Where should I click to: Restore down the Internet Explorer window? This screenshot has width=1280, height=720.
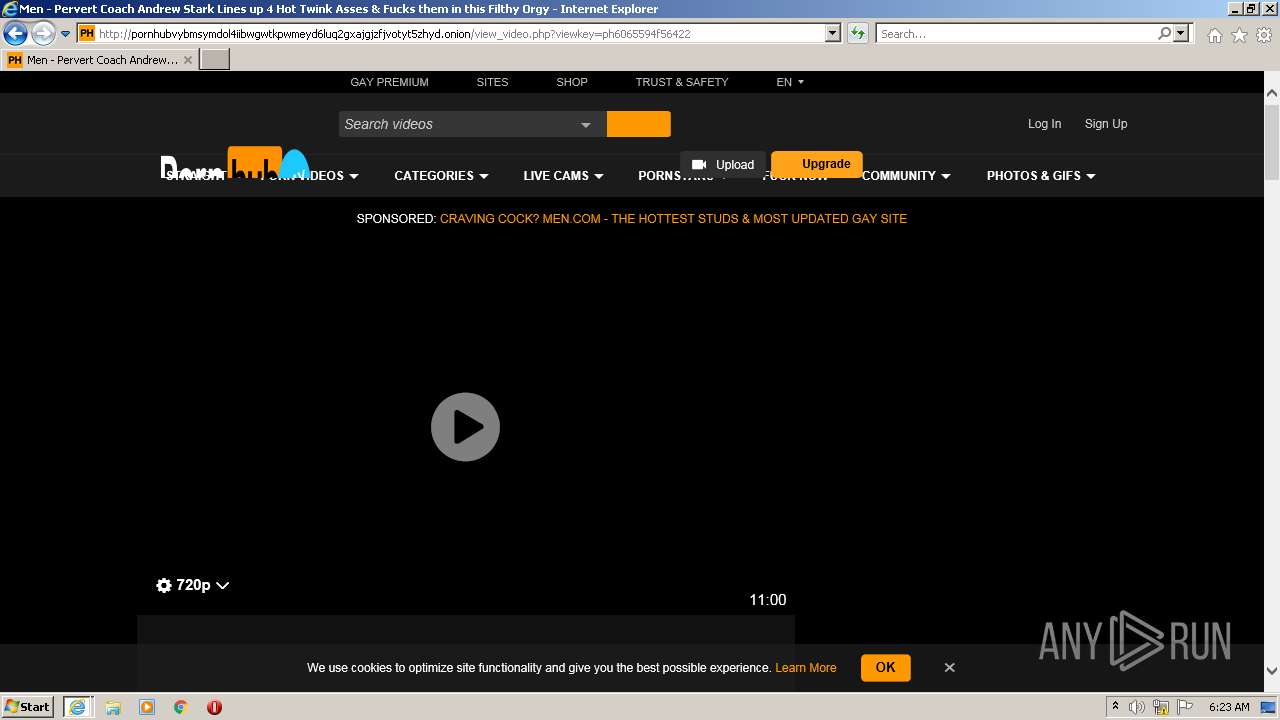click(1250, 8)
